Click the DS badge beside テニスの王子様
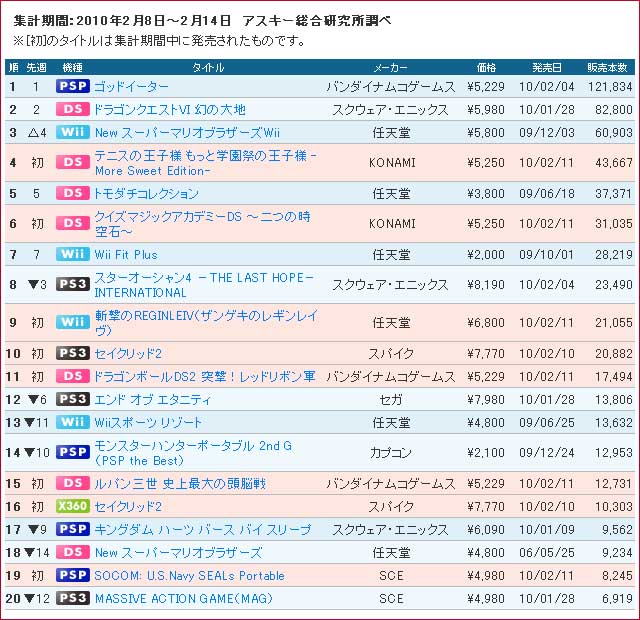The height and width of the screenshot is (620, 640). (73, 162)
